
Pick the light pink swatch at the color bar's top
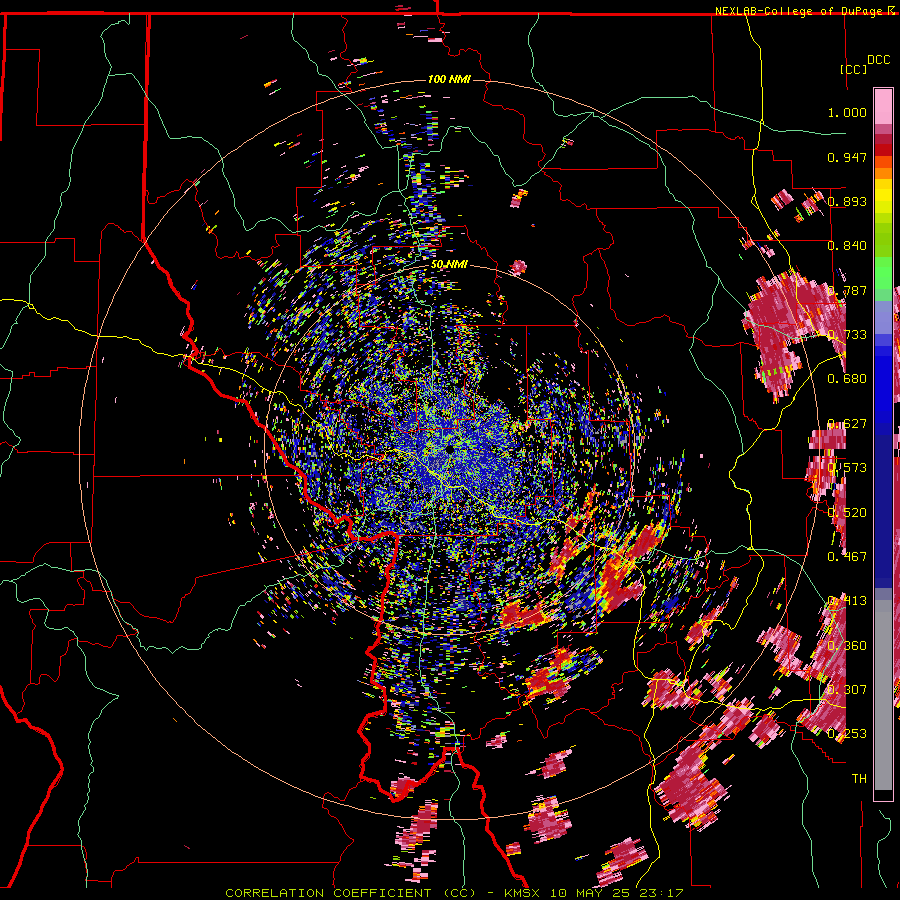[x=883, y=106]
